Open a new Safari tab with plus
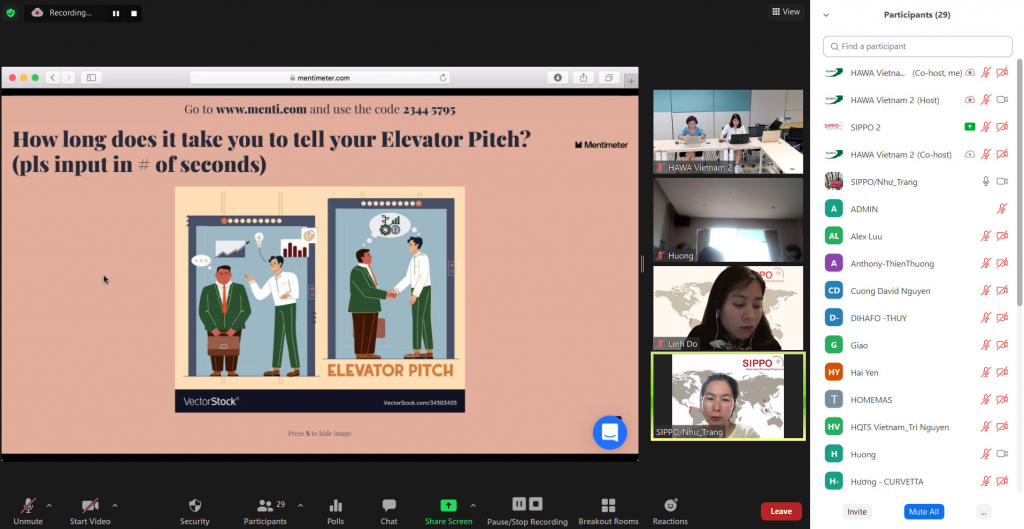Image resolution: width=1024 pixels, height=529 pixels. point(631,81)
